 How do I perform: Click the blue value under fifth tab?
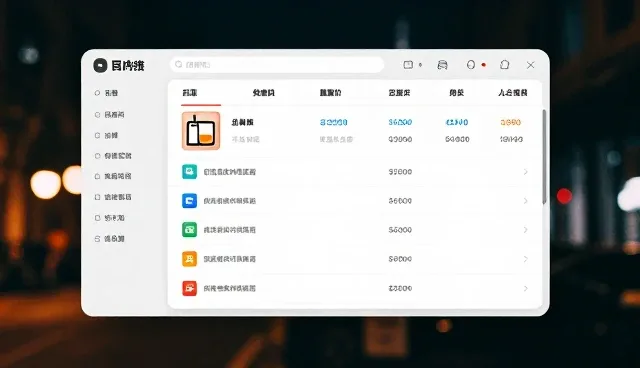click(457, 122)
